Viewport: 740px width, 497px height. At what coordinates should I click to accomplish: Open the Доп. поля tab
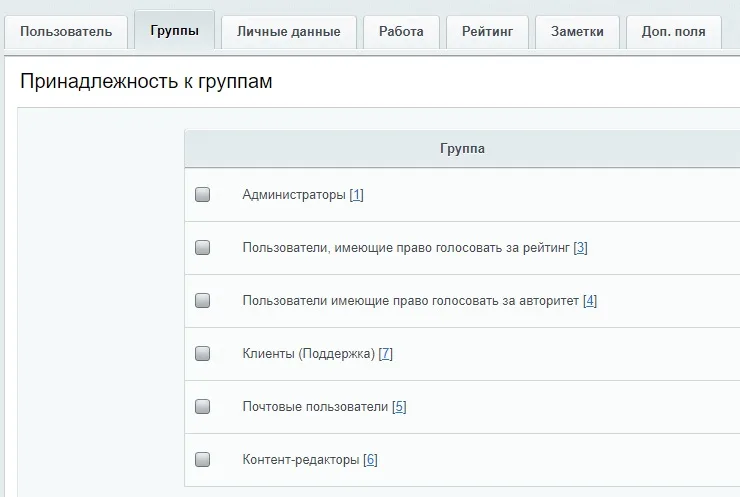pyautogui.click(x=673, y=32)
